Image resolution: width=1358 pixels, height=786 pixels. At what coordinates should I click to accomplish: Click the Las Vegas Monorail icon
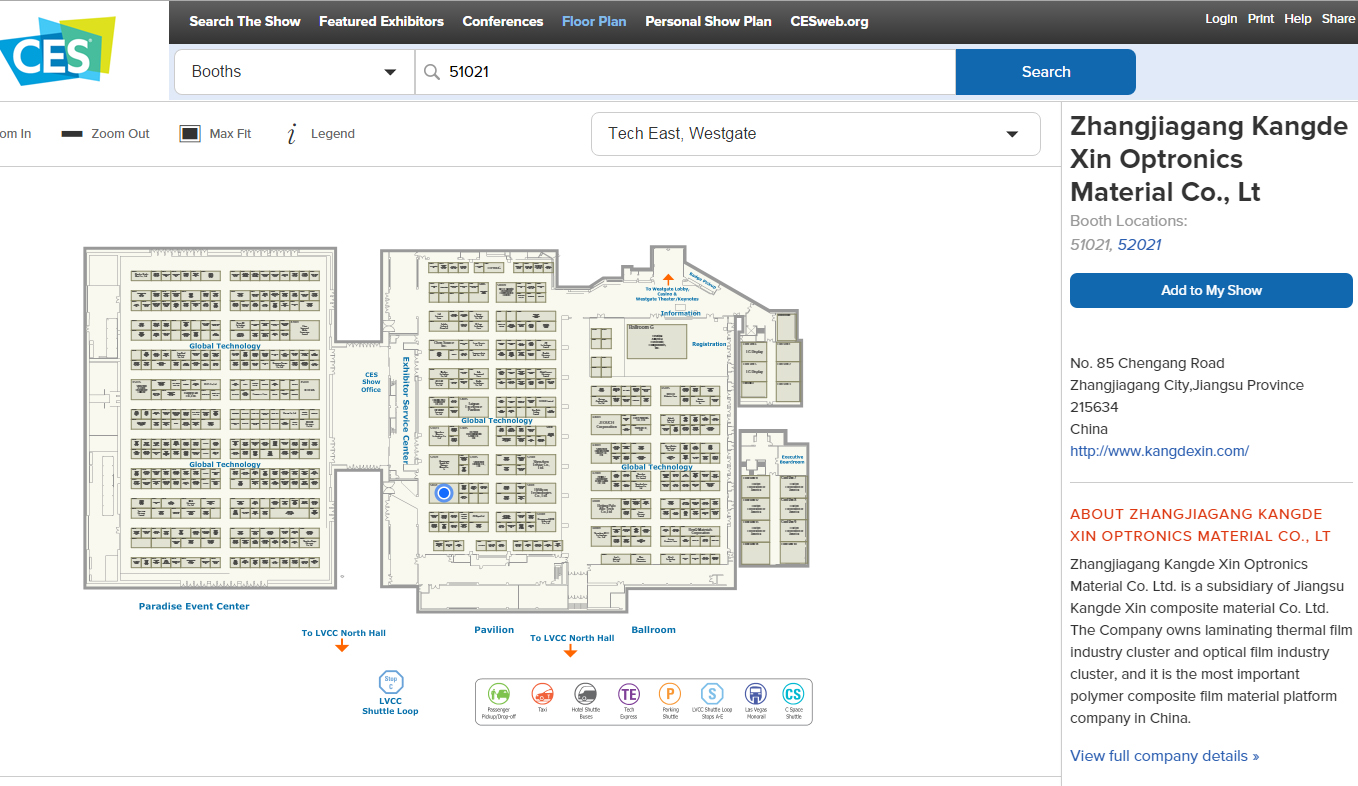tap(756, 694)
